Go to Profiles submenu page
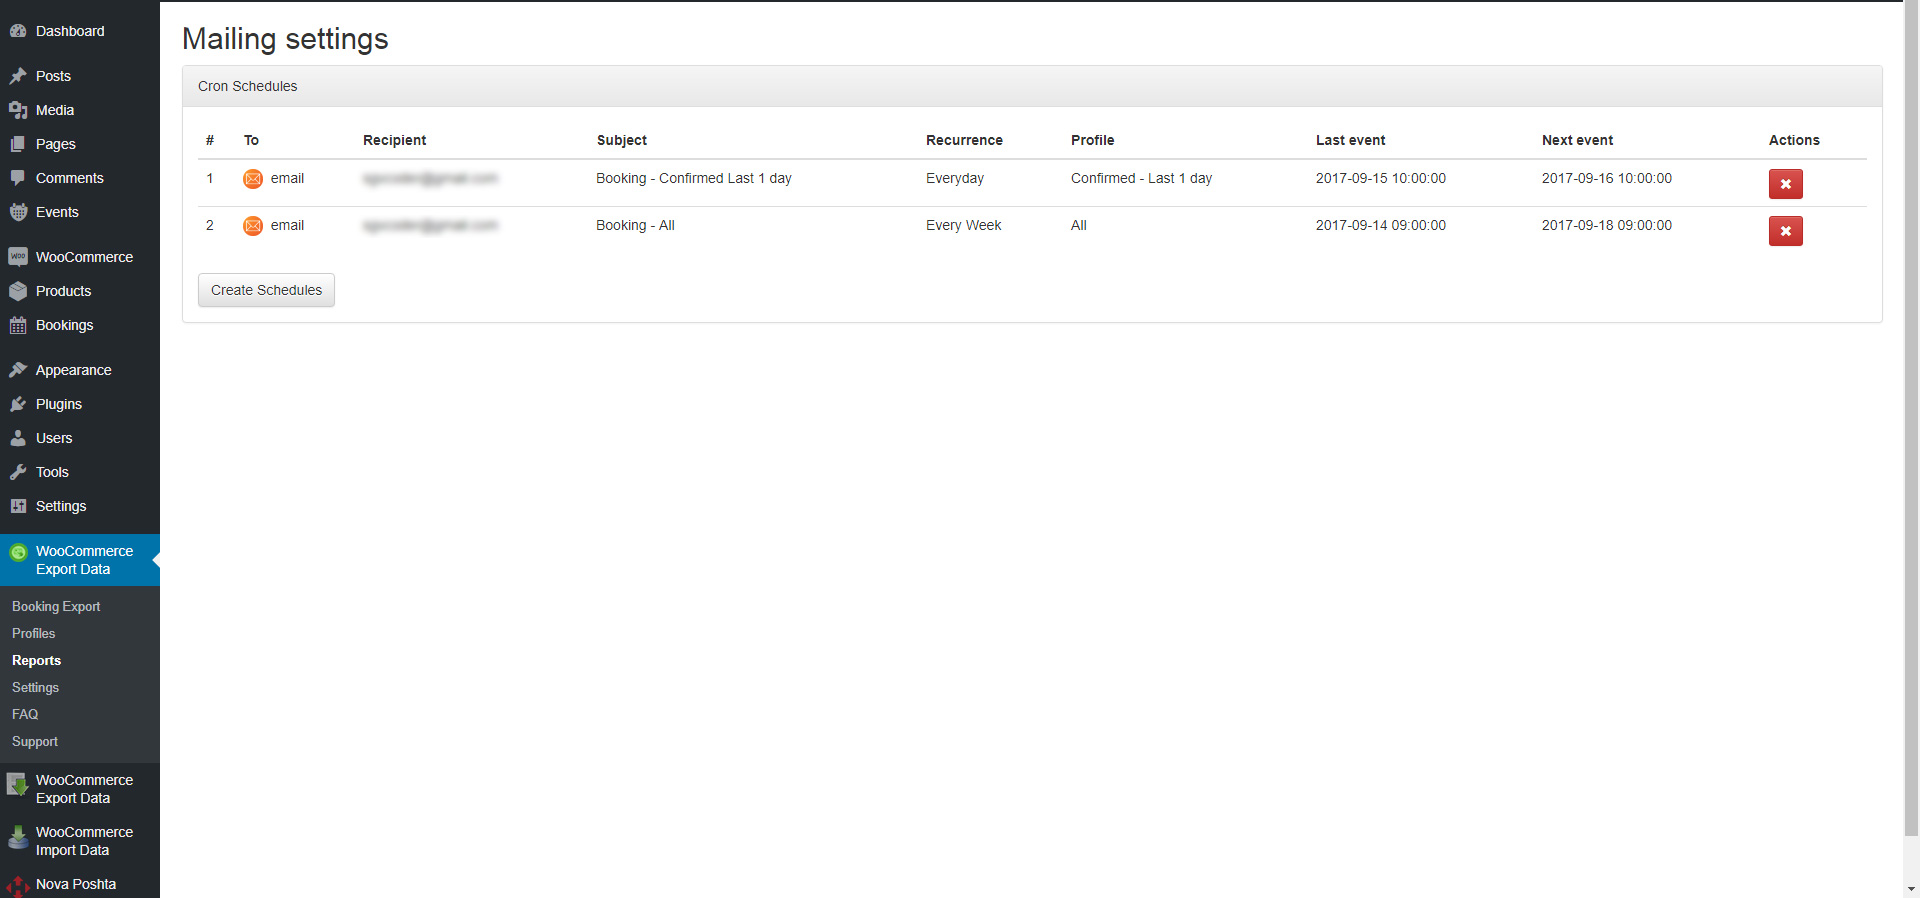 point(34,633)
